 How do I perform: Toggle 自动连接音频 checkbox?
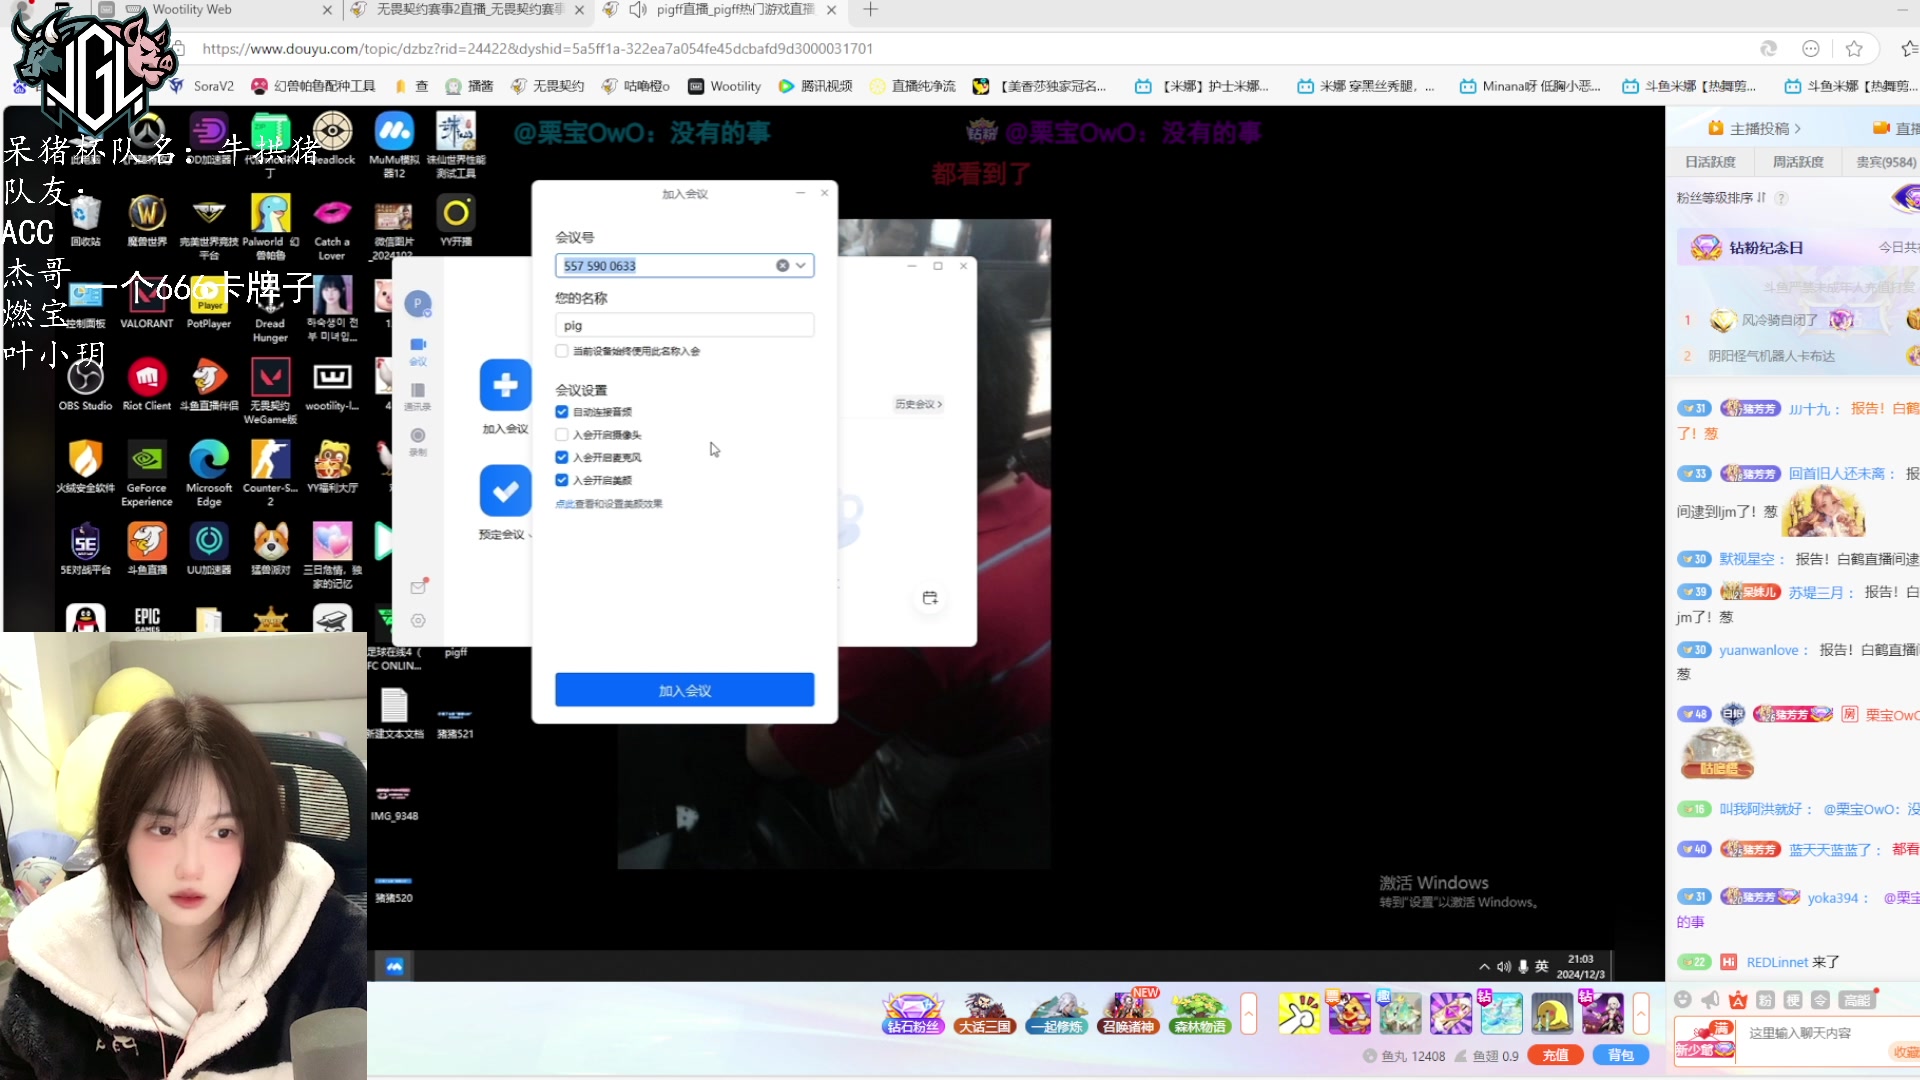[562, 412]
